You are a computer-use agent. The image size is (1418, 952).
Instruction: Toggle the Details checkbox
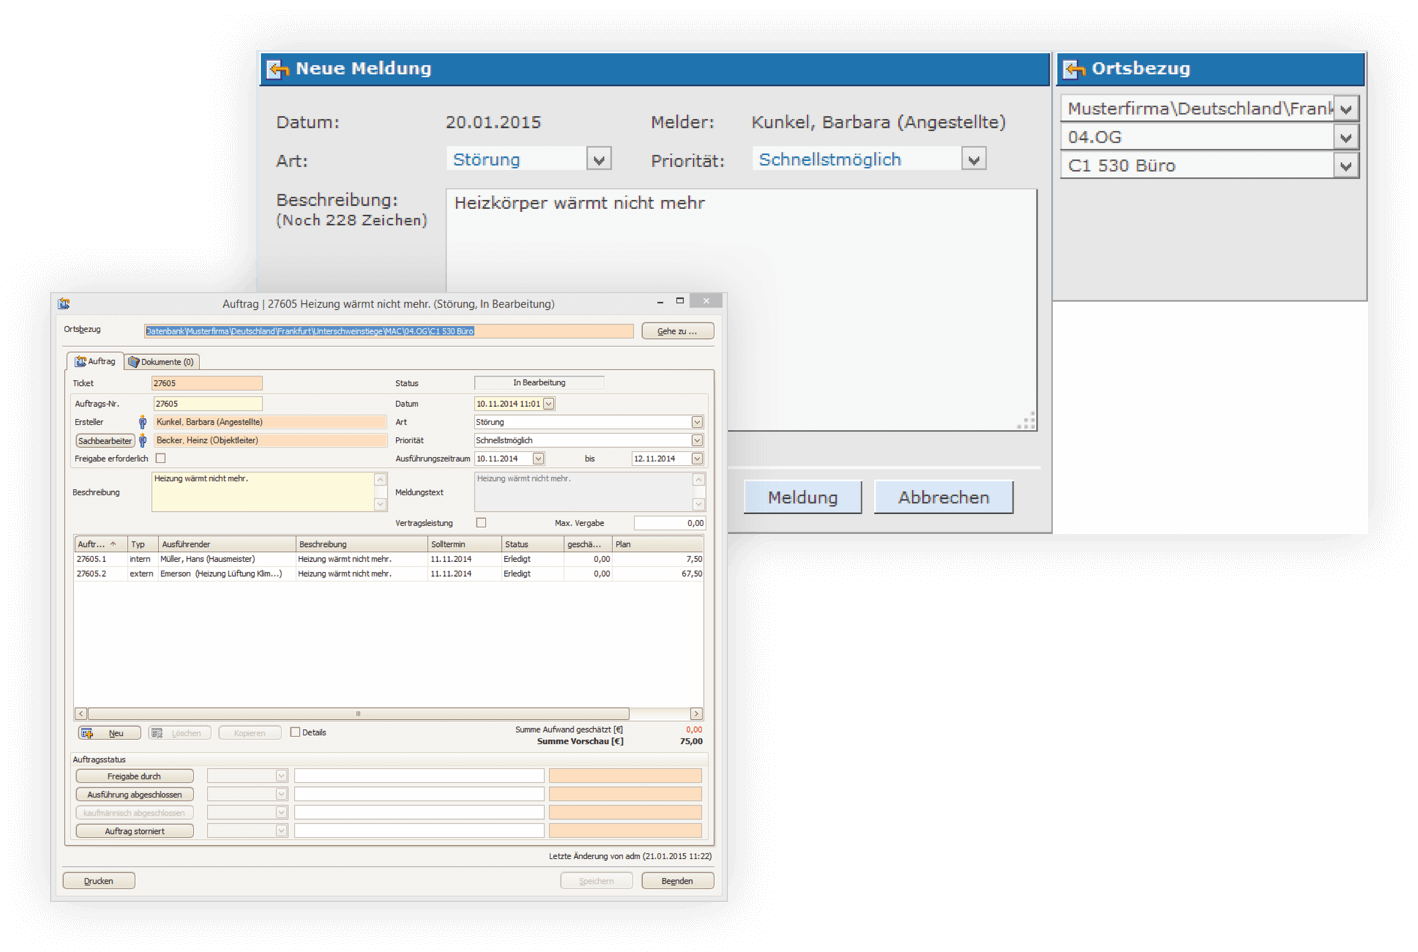(295, 732)
